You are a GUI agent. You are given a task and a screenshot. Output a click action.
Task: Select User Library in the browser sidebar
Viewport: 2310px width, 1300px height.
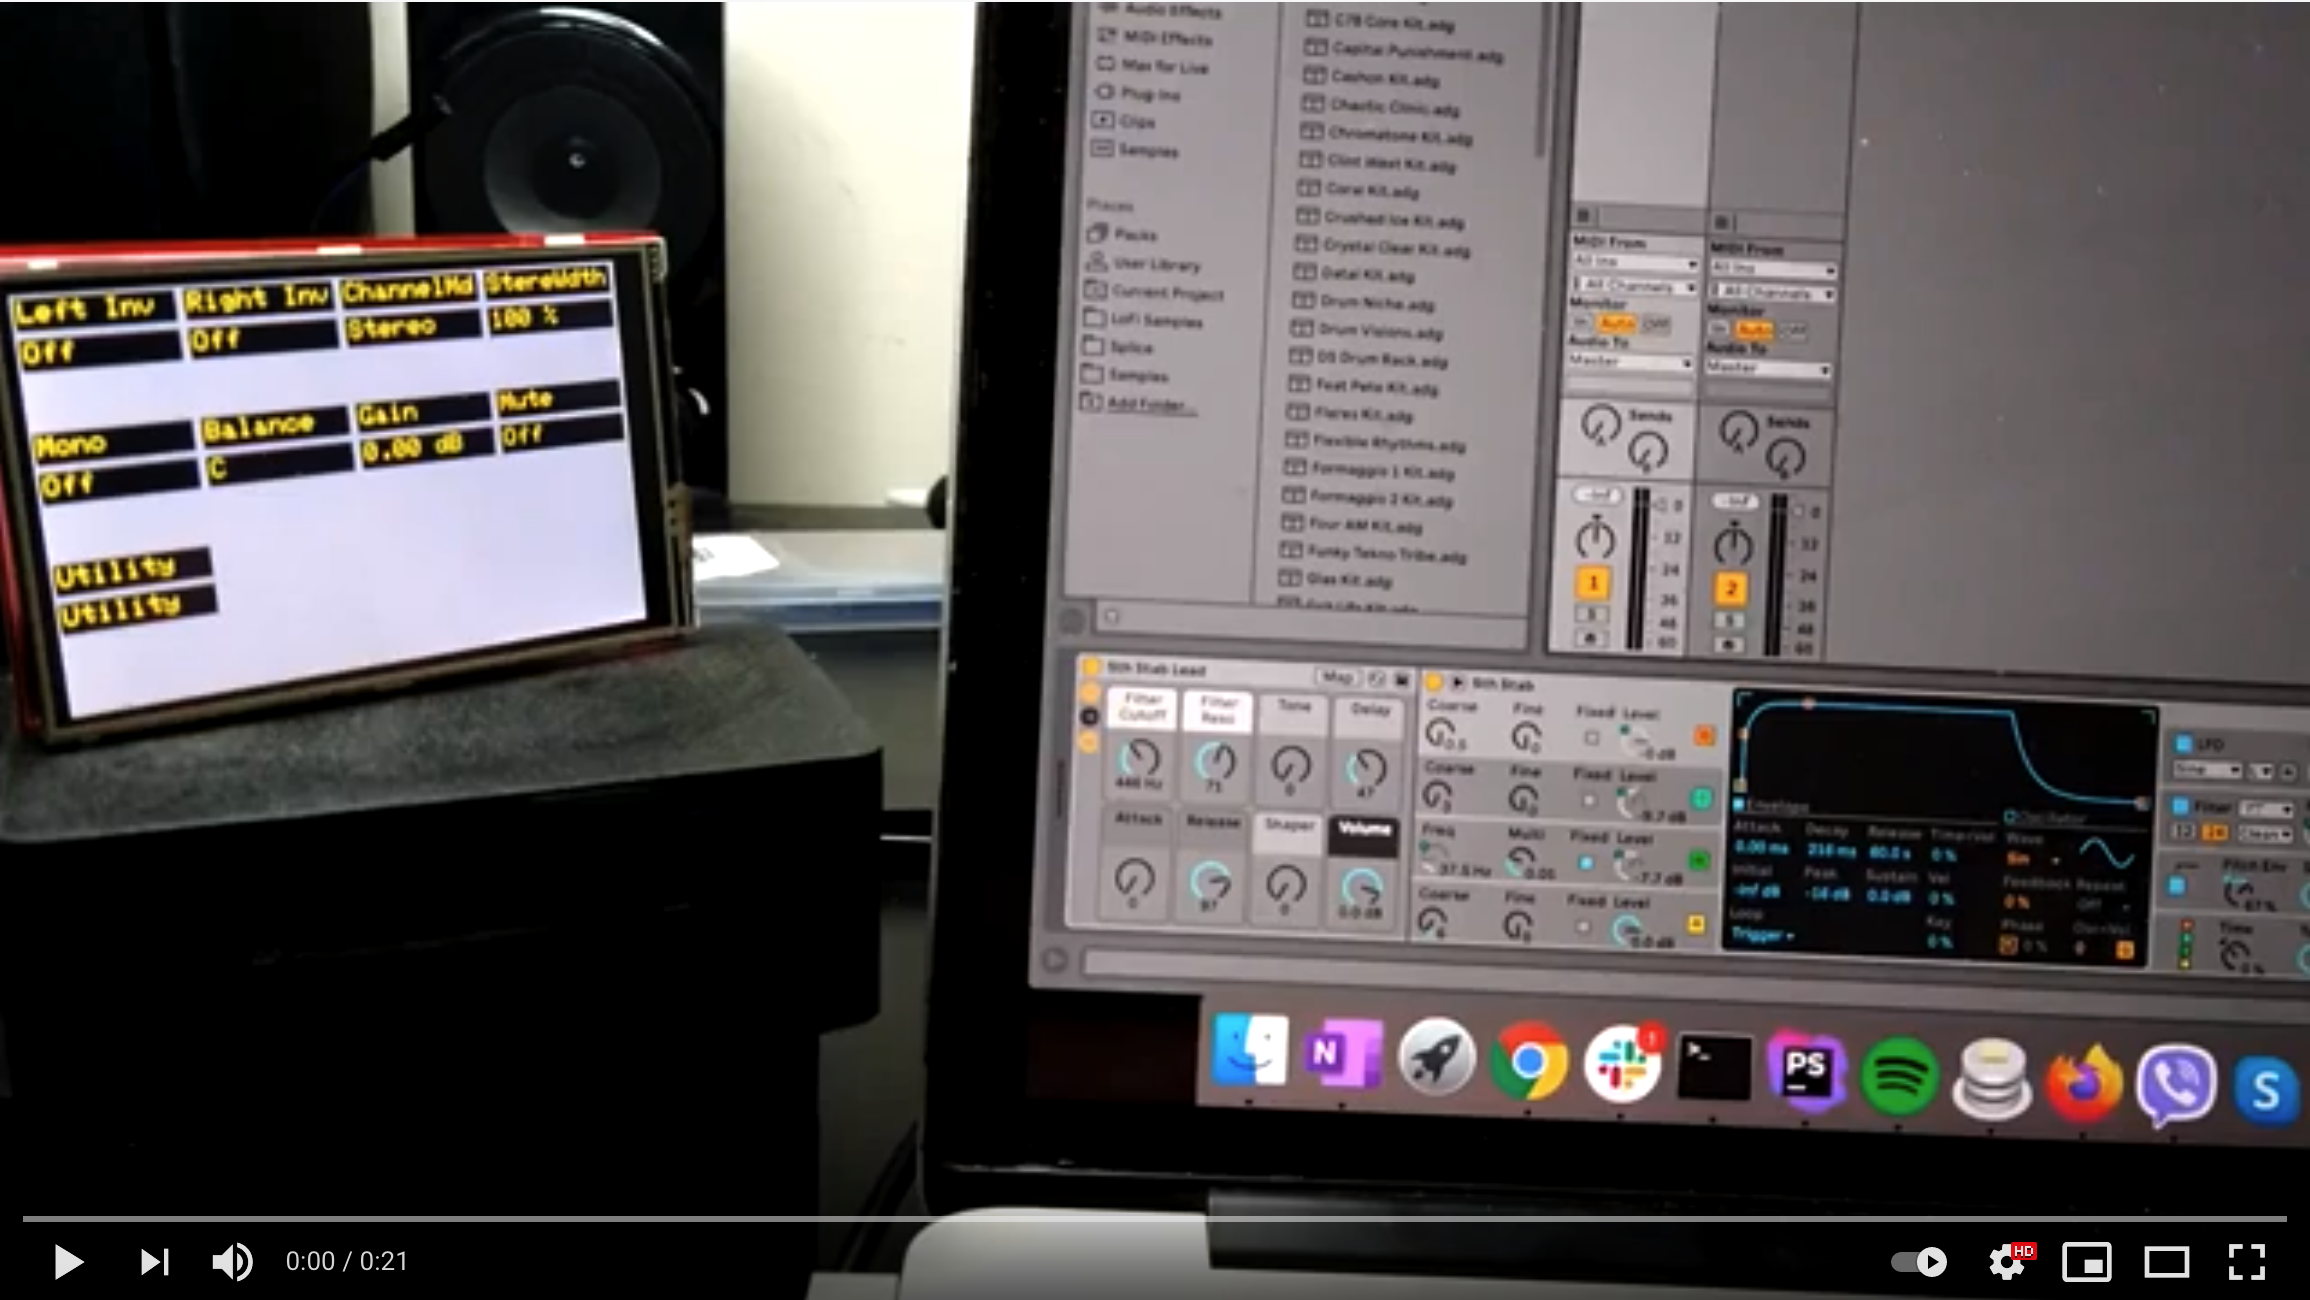click(1156, 266)
